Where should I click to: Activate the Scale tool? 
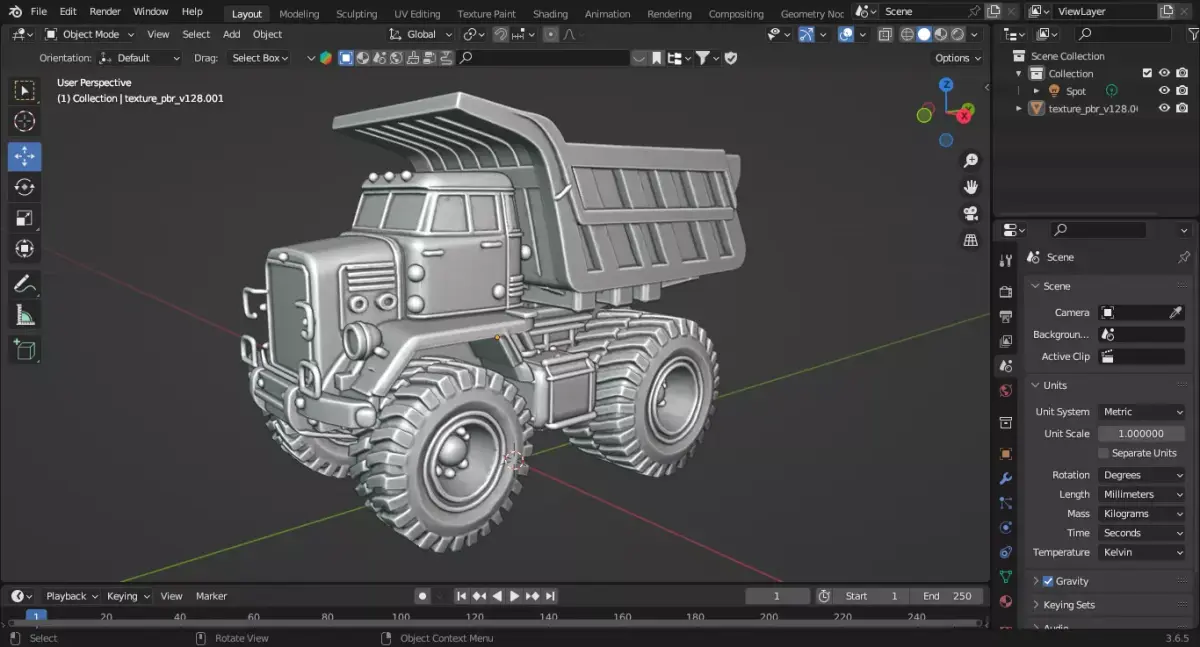25,218
